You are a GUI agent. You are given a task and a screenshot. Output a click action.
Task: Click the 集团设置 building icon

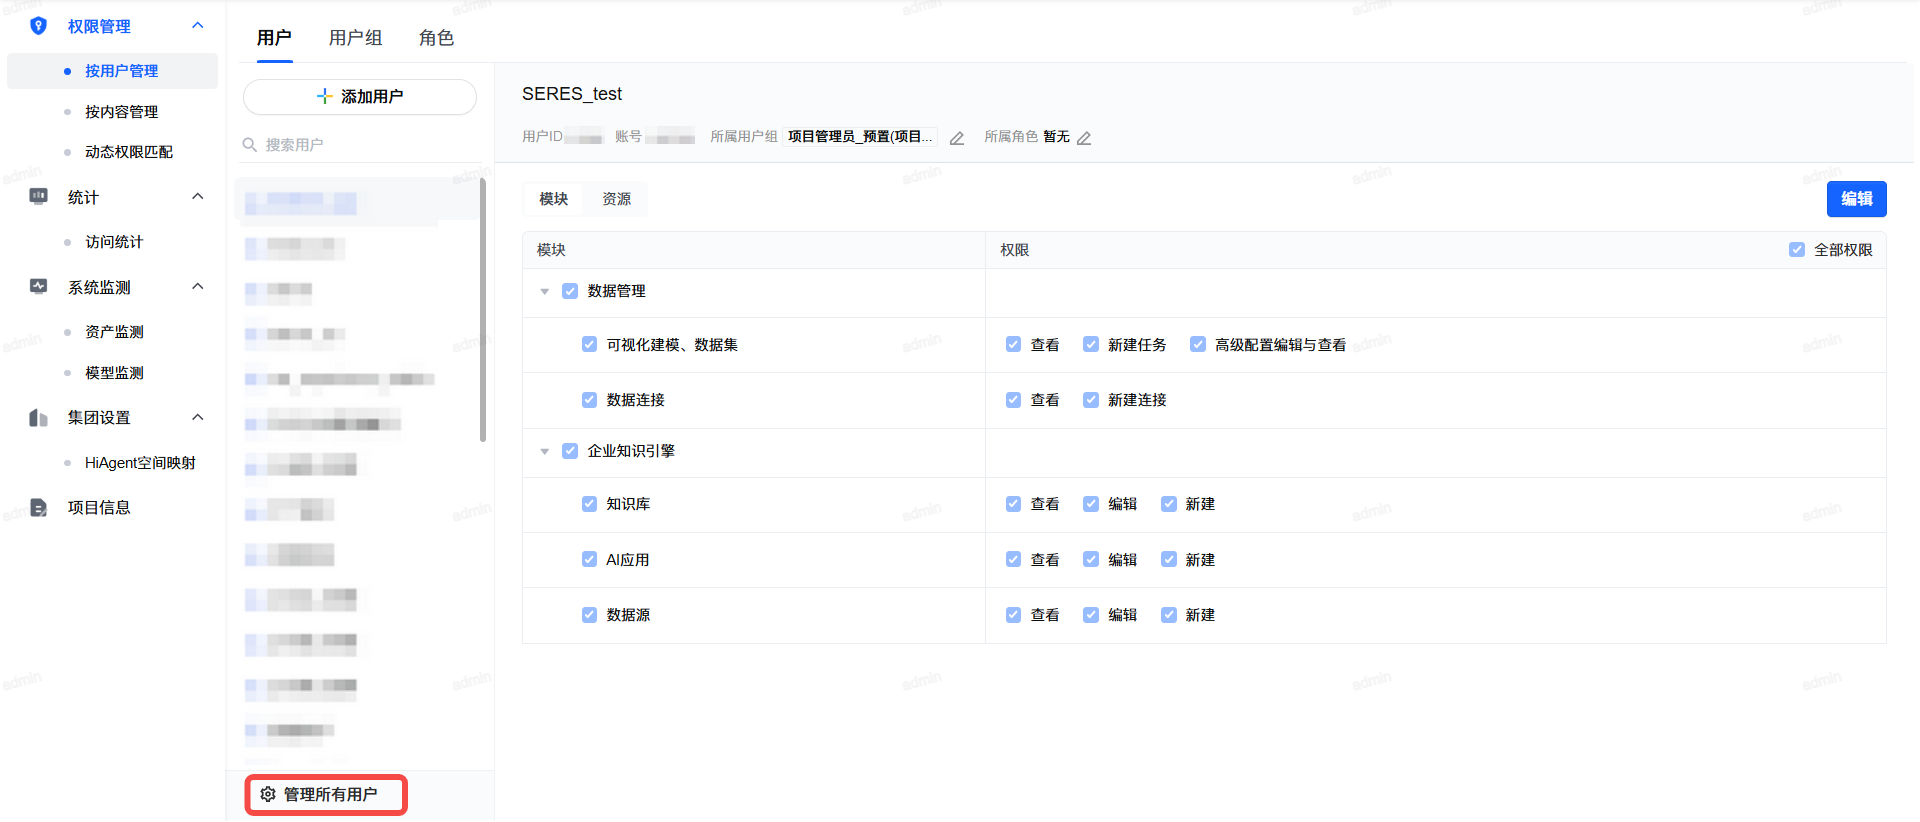click(x=38, y=418)
